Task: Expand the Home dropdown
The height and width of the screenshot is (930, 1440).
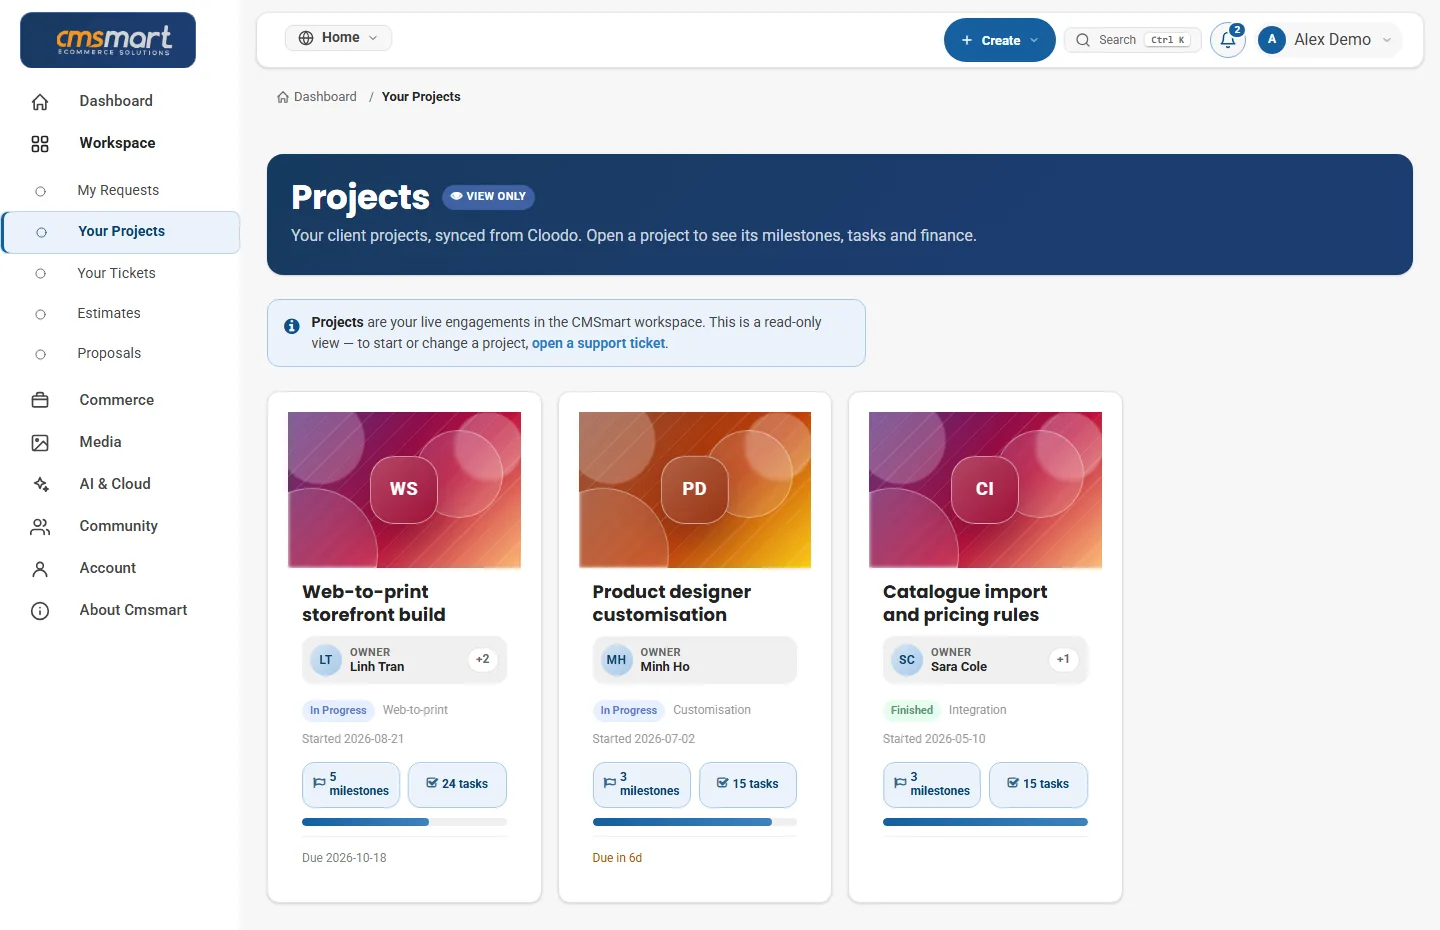Action: pos(338,38)
